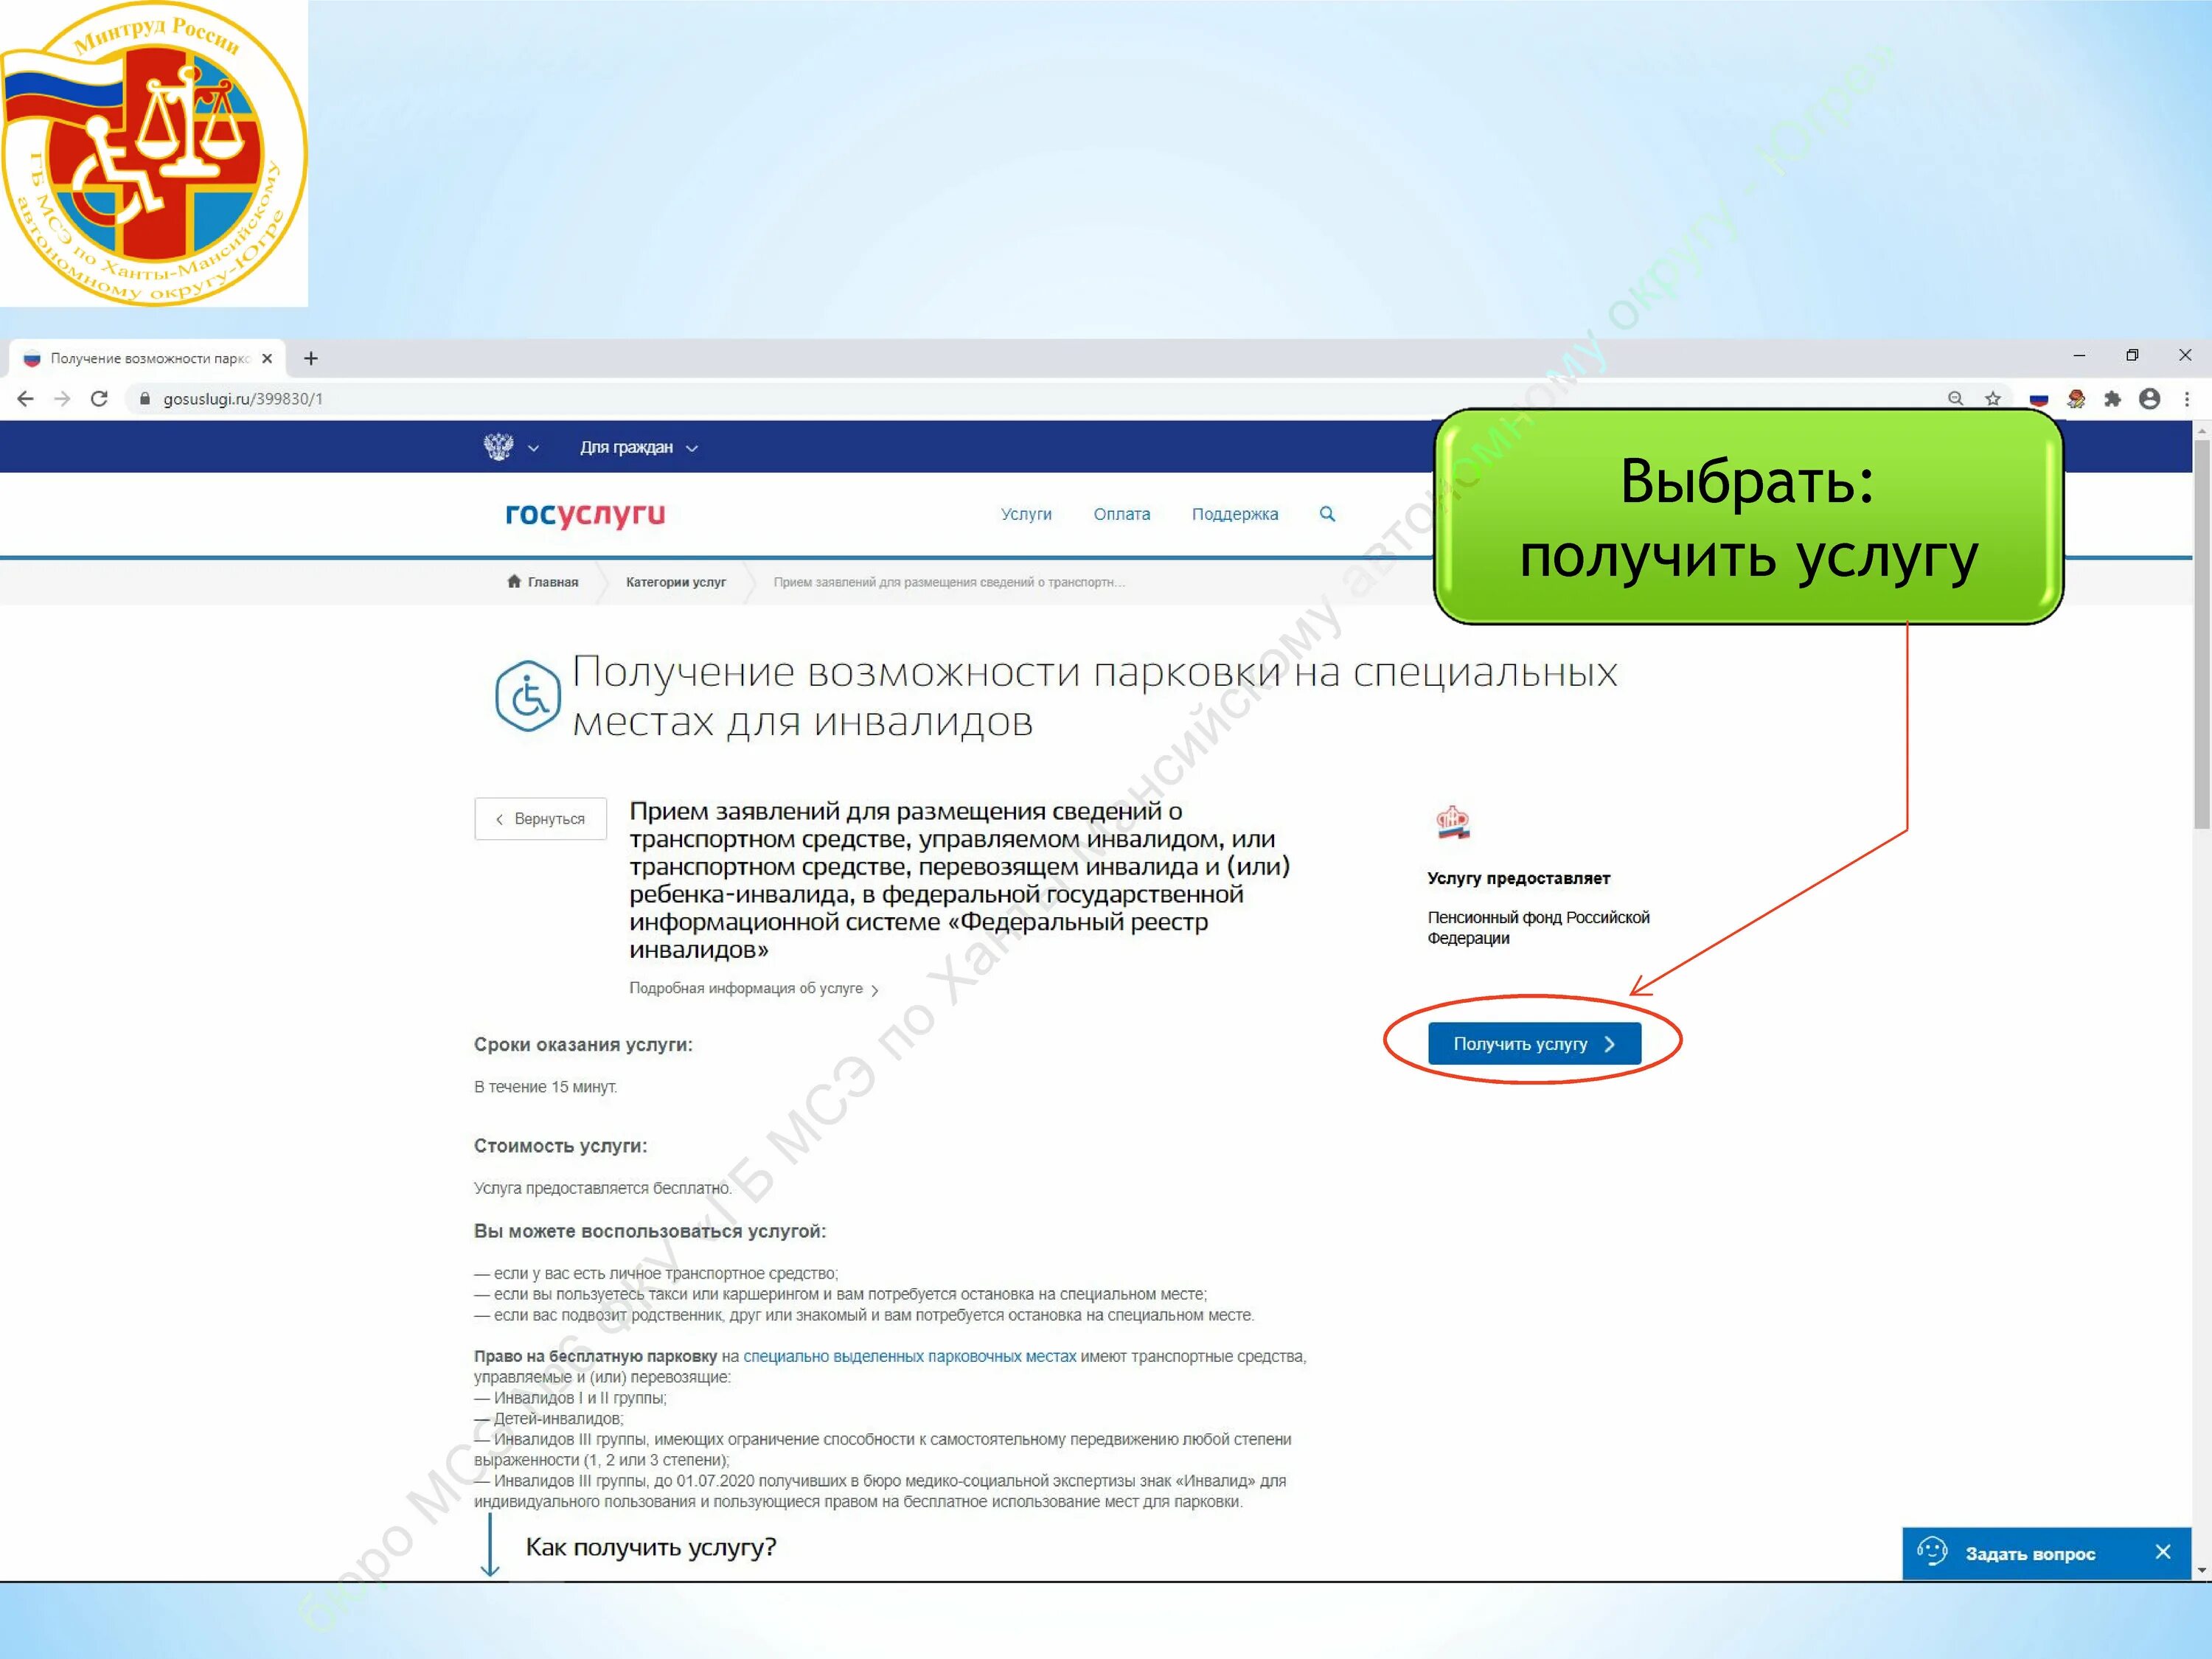
Task: Bookmark this page with the star icon
Action: tap(1993, 399)
